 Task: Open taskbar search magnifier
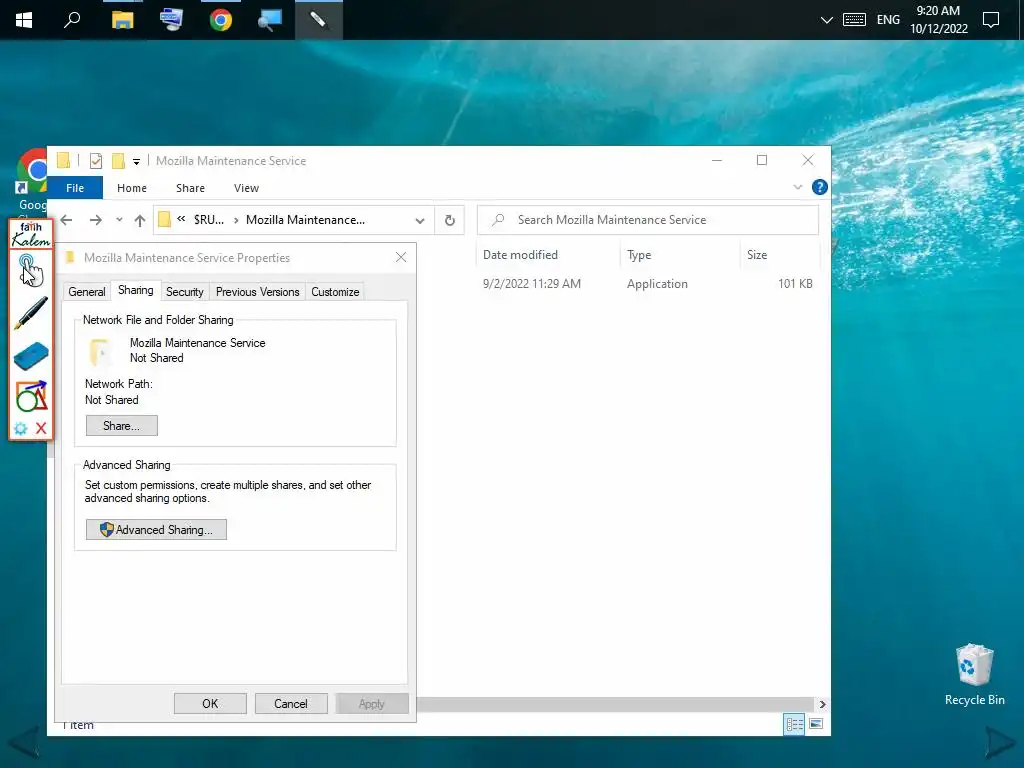72,20
